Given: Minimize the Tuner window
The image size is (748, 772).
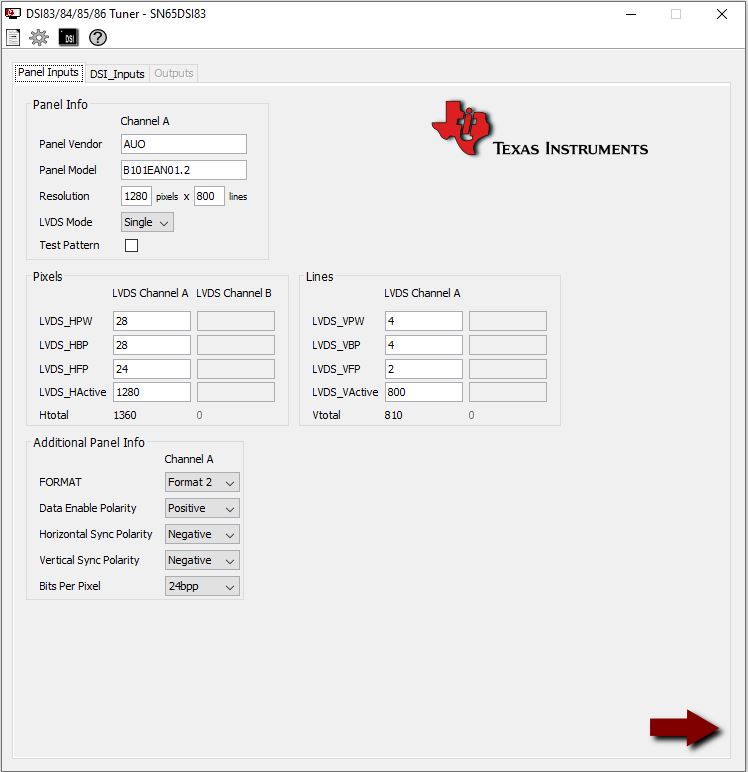Looking at the screenshot, I should (x=631, y=14).
